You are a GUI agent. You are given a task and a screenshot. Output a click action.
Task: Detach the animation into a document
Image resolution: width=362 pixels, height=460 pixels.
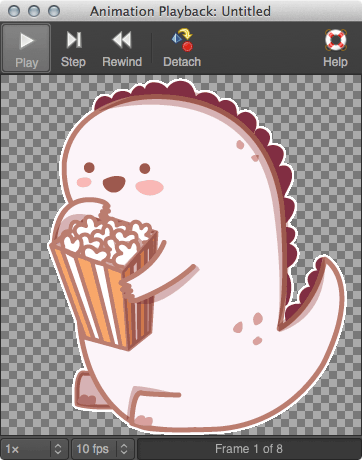tap(182, 48)
